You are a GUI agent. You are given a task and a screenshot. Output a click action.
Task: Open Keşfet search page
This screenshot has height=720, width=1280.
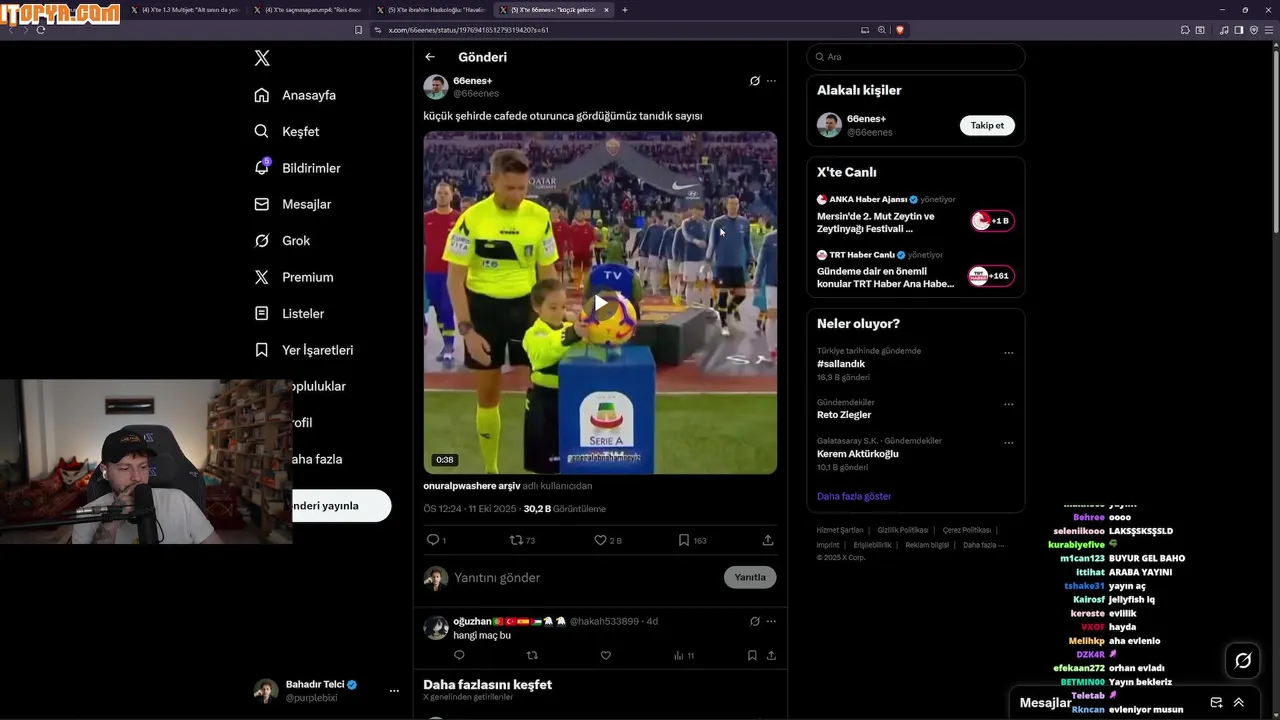point(287,131)
